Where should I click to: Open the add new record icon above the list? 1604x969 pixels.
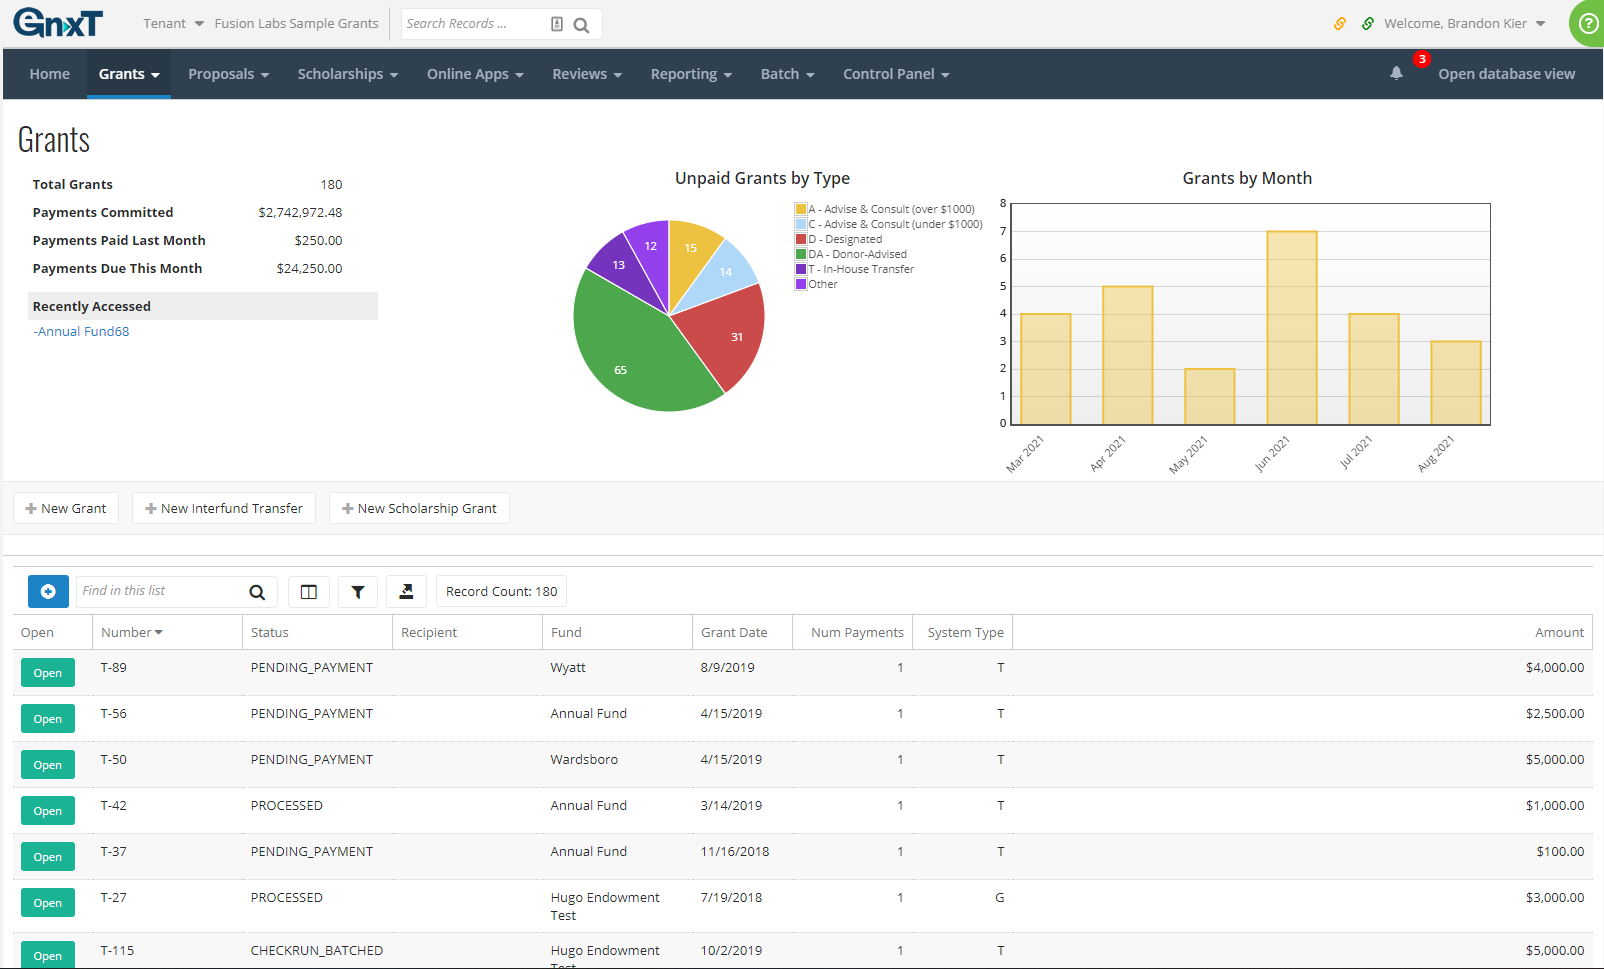[48, 591]
